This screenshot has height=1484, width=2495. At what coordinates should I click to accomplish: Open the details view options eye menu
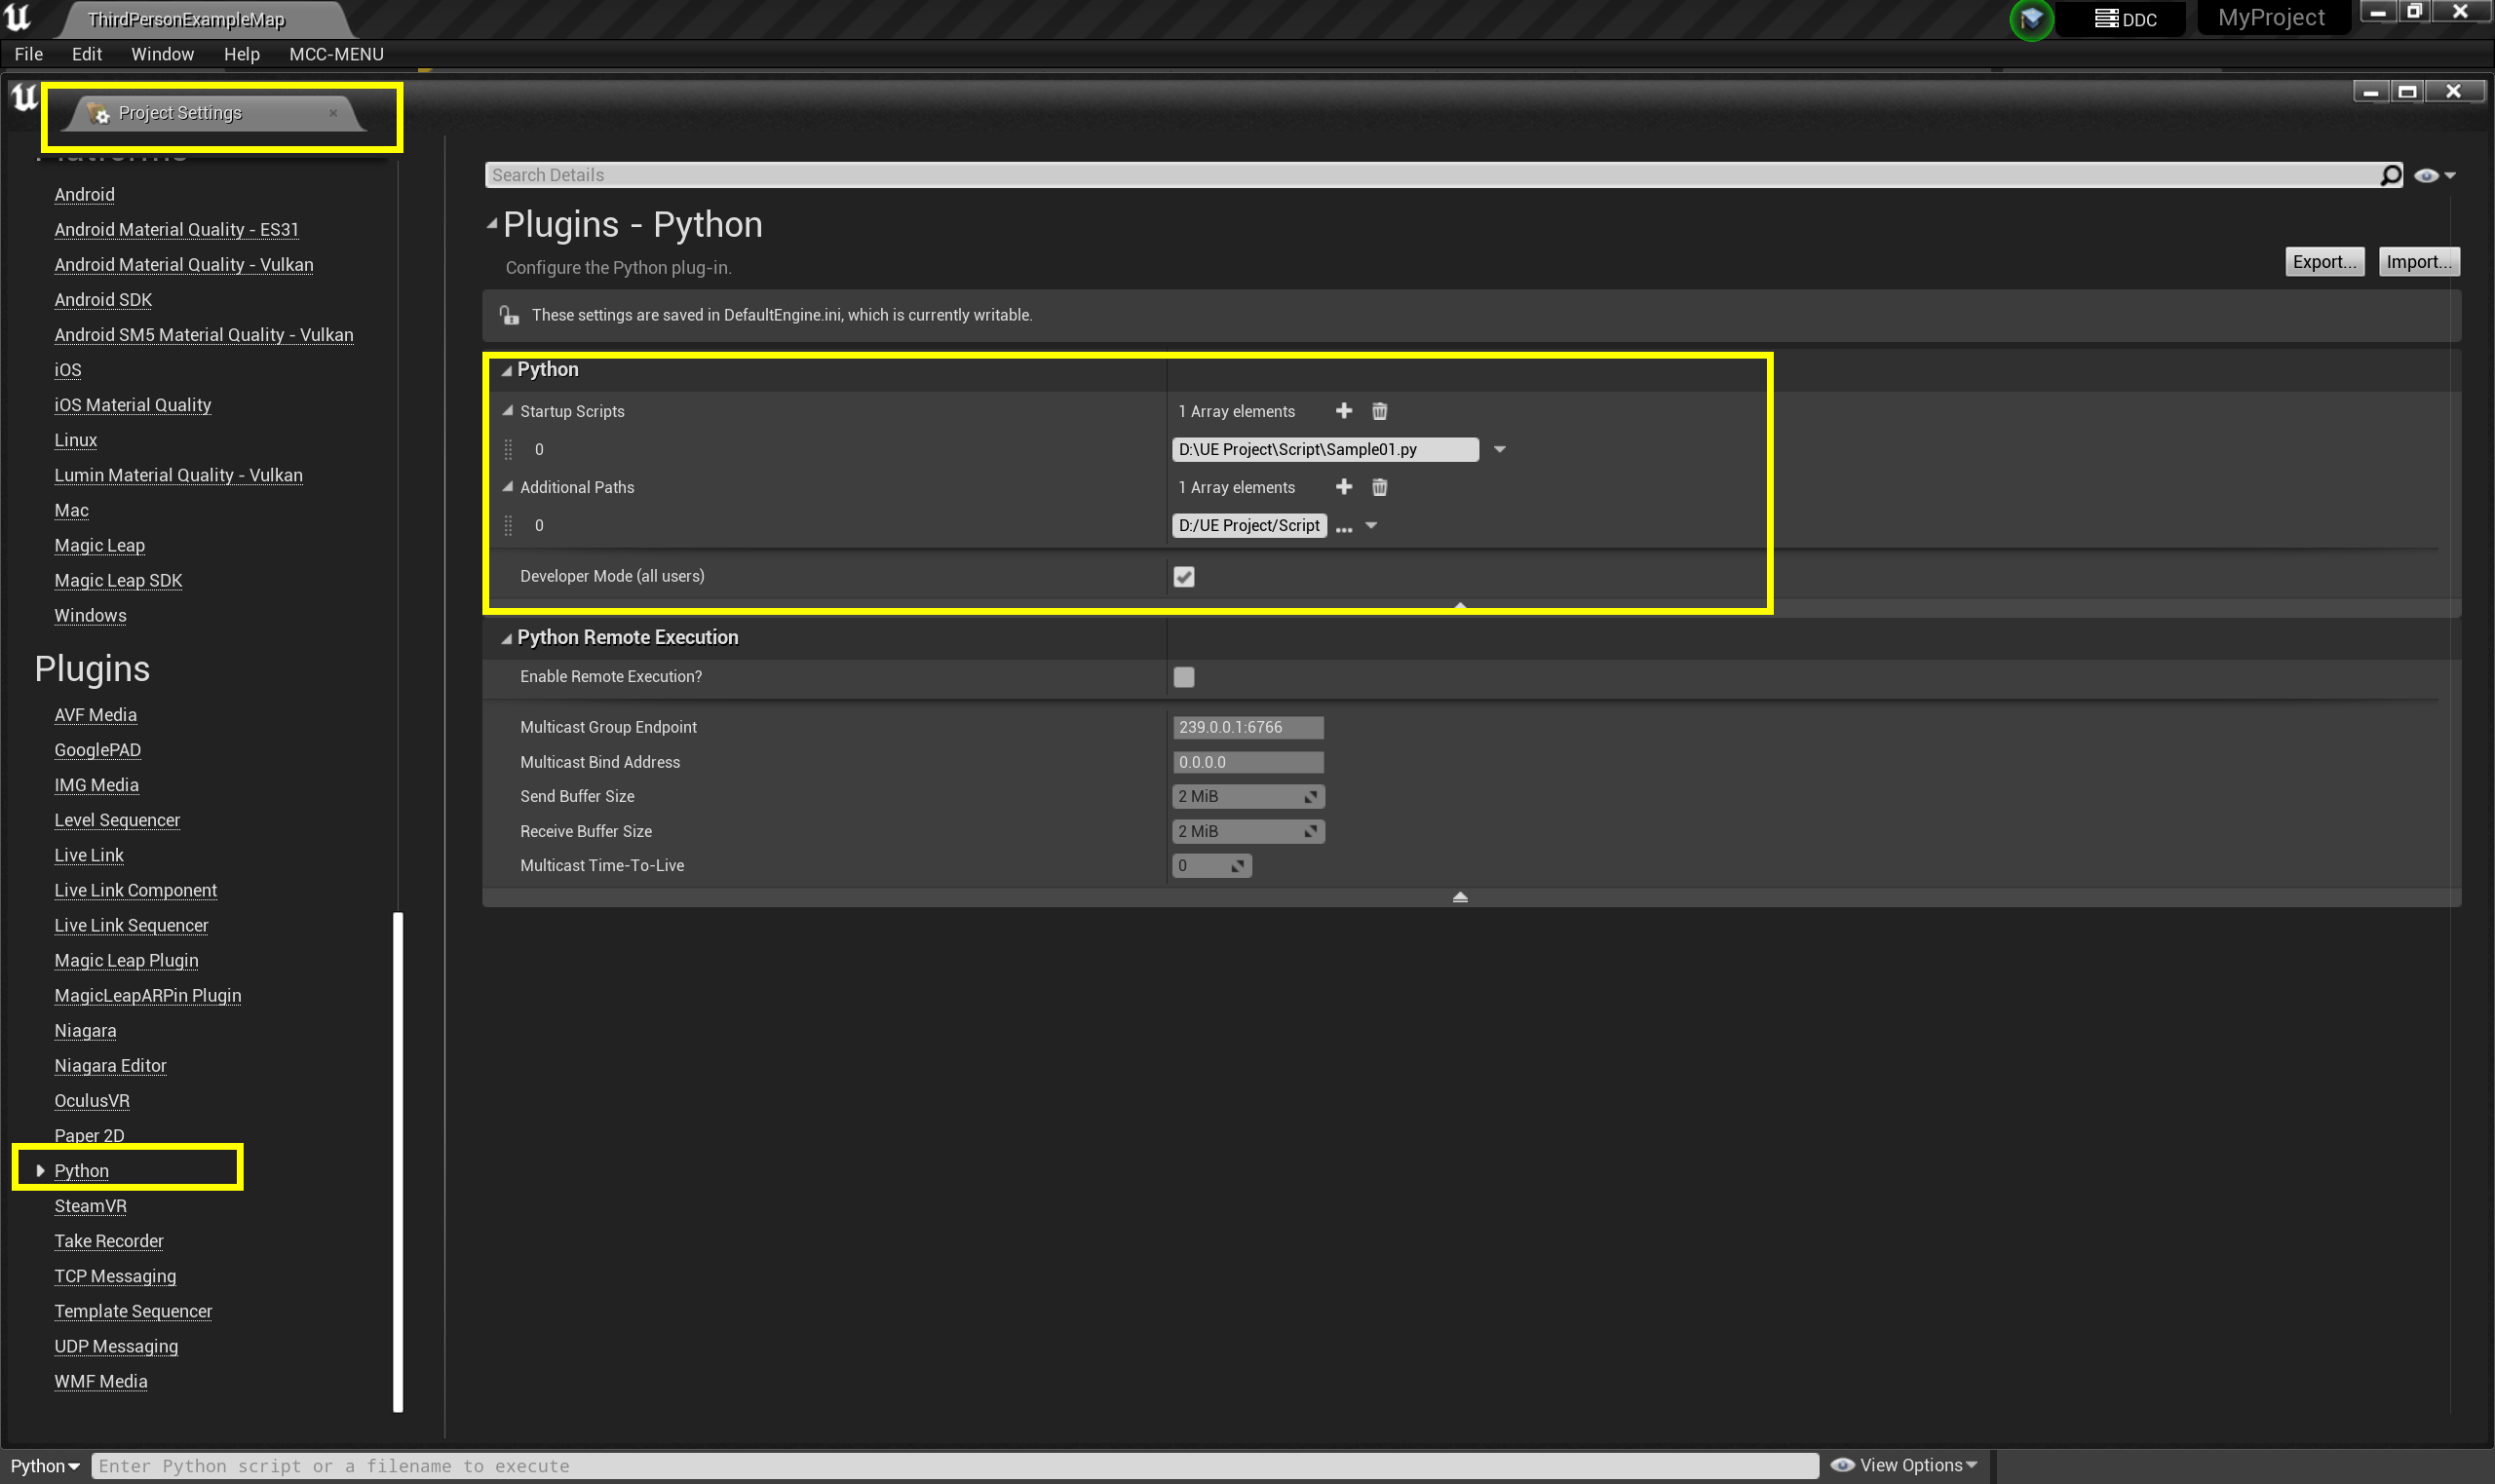tap(2434, 175)
